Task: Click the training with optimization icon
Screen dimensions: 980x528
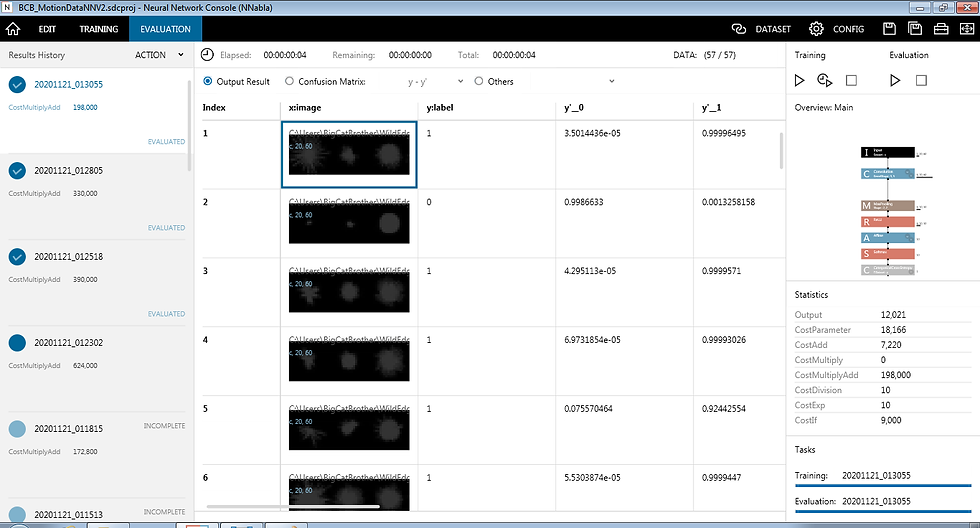Action: (824, 80)
